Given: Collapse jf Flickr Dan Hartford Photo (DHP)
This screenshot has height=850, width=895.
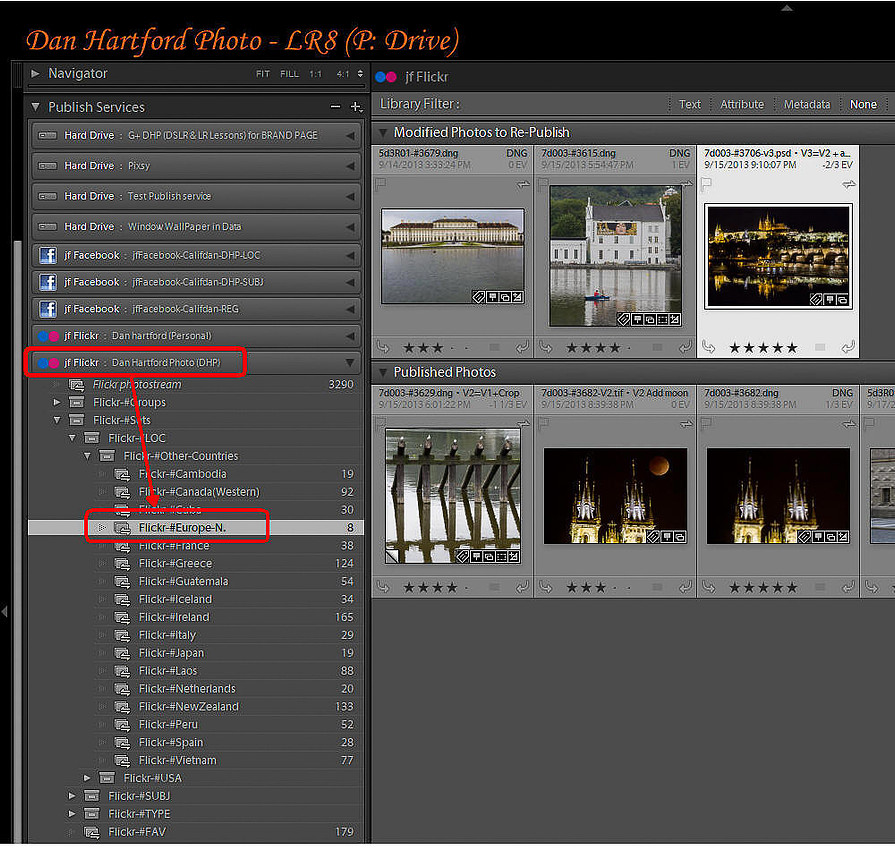Looking at the screenshot, I should point(350,363).
